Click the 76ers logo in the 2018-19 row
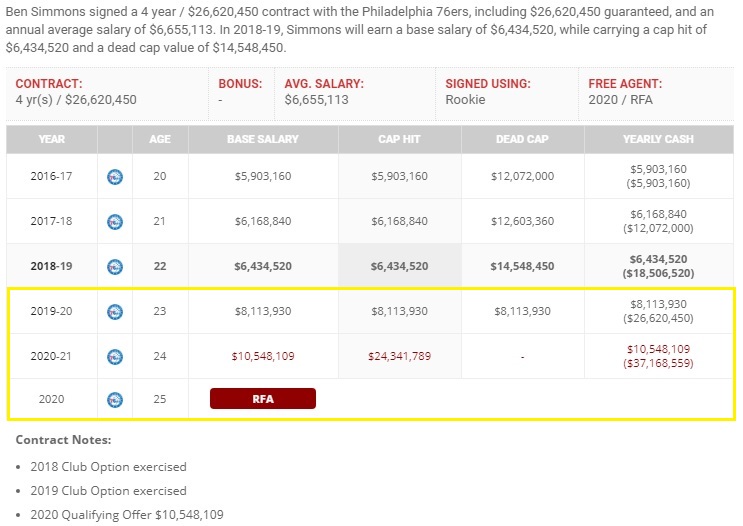Viewport: 743px width, 526px height. [115, 267]
